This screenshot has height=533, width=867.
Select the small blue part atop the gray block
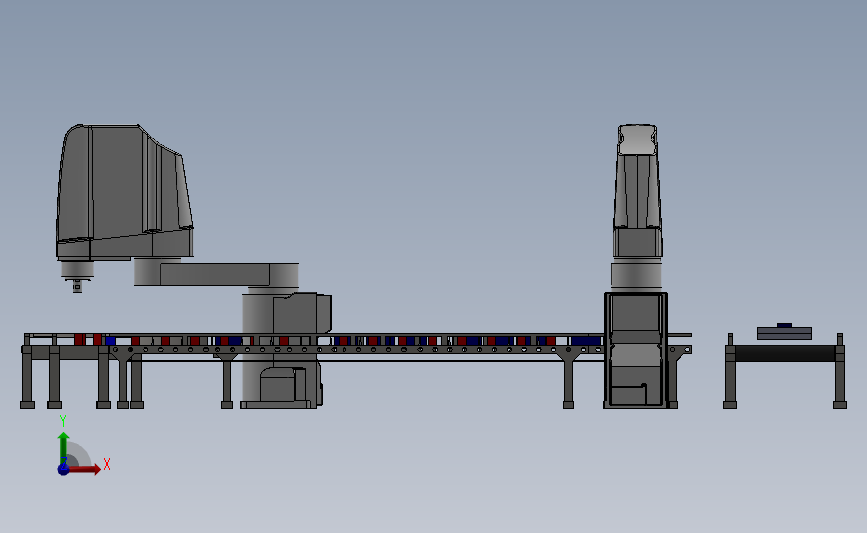pos(784,325)
